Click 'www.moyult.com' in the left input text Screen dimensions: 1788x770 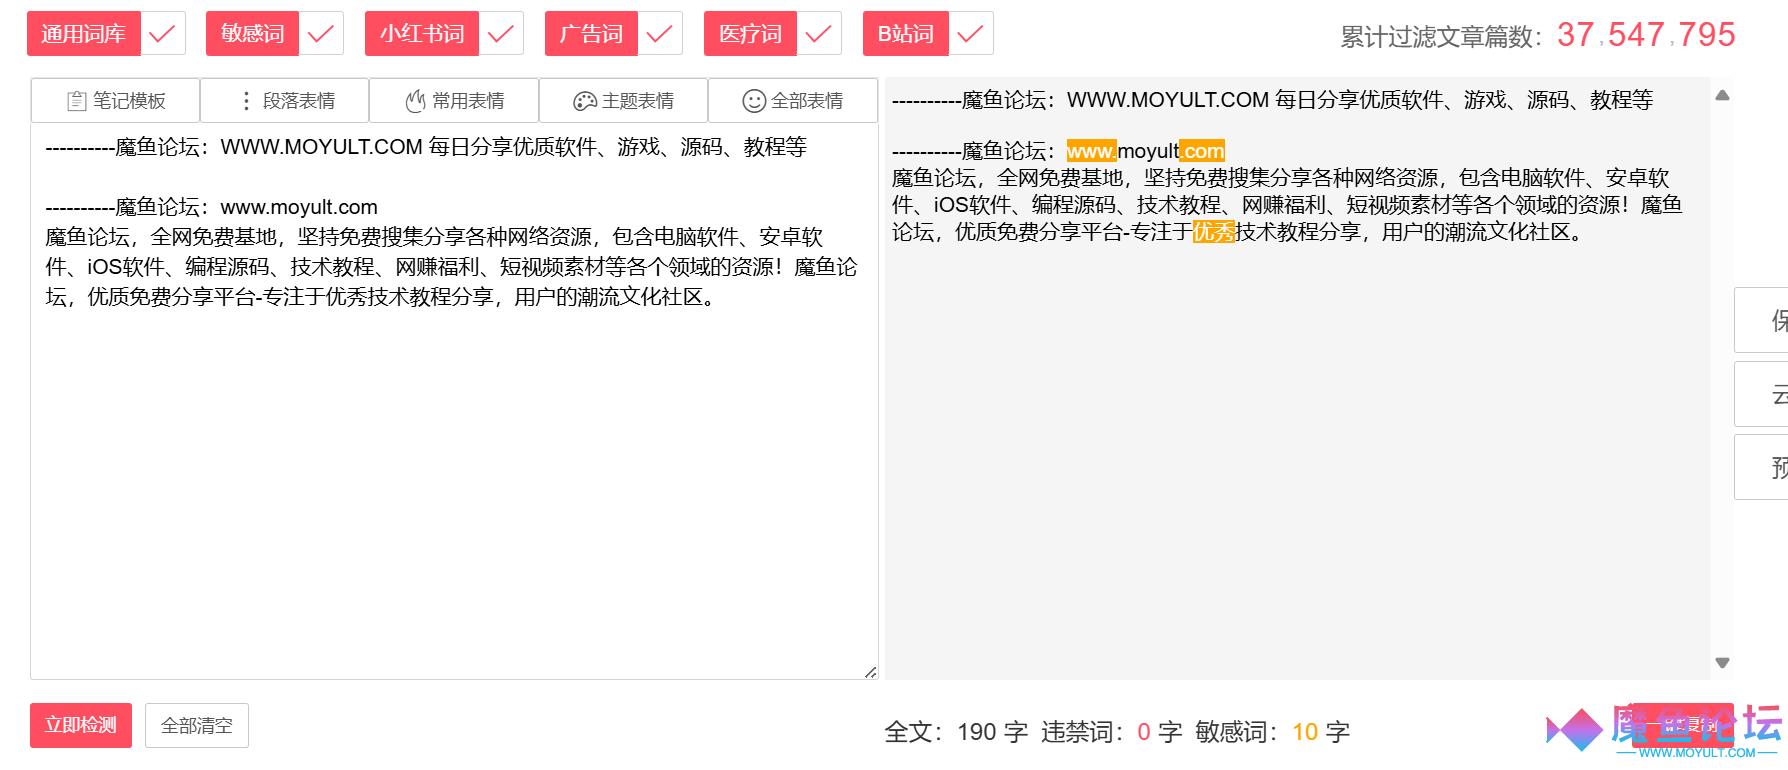pyautogui.click(x=299, y=207)
